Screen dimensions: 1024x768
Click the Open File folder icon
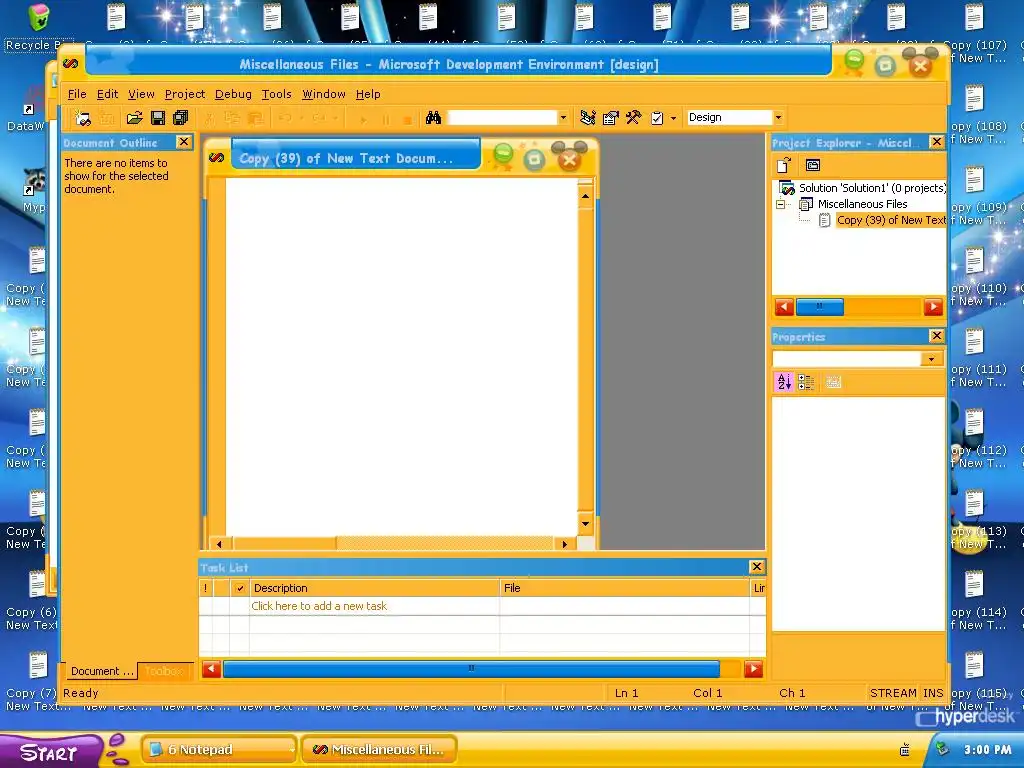135,118
